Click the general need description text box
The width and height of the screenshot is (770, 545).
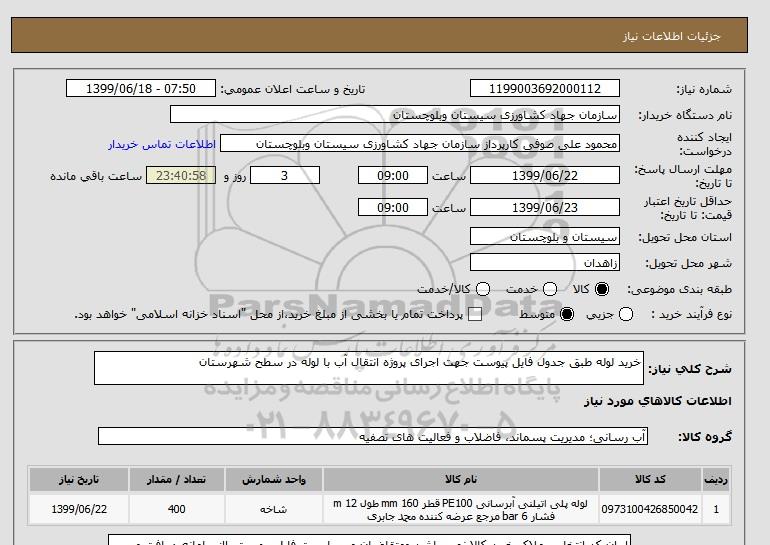click(x=369, y=368)
